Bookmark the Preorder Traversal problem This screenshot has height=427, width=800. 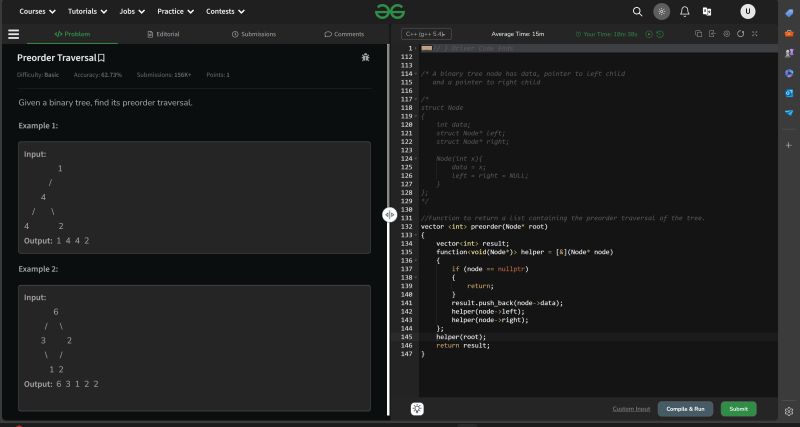tap(100, 58)
